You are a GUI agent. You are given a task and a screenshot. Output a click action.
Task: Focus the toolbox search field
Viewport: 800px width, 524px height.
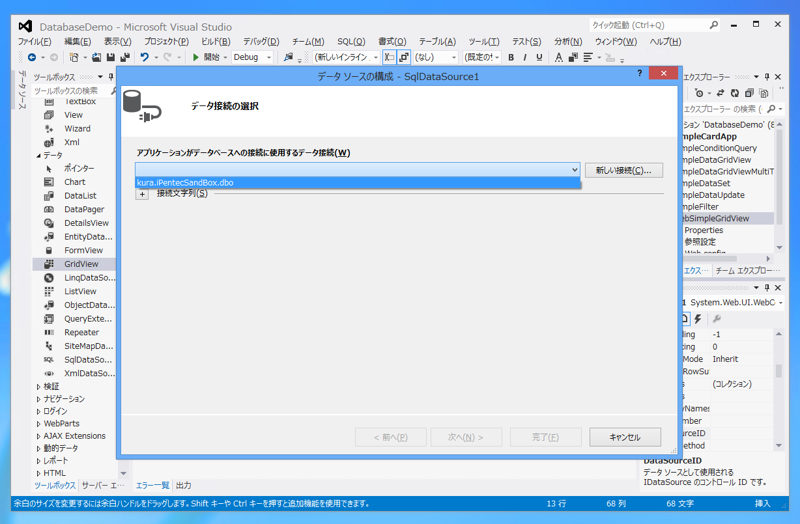click(x=70, y=91)
